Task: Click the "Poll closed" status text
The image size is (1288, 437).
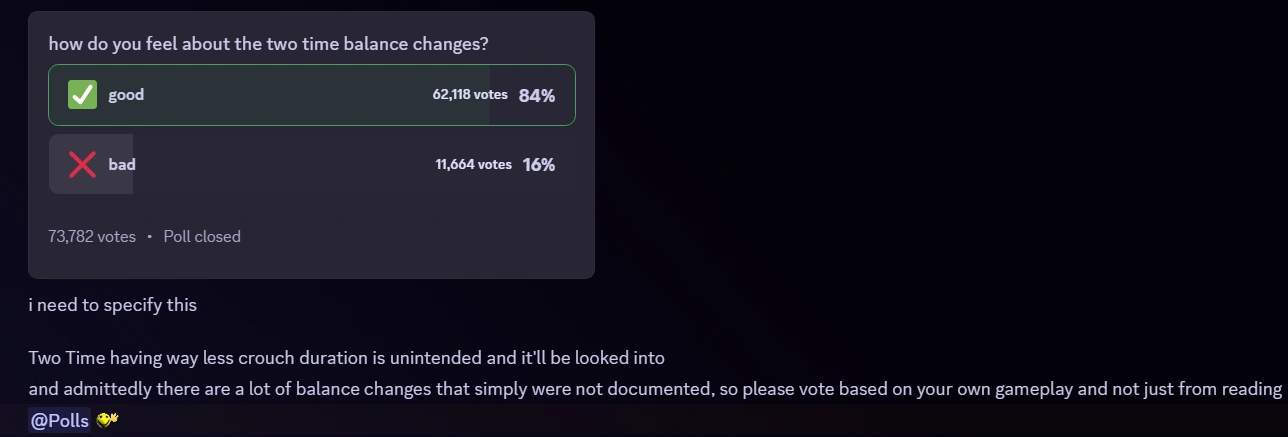Action: tap(202, 237)
